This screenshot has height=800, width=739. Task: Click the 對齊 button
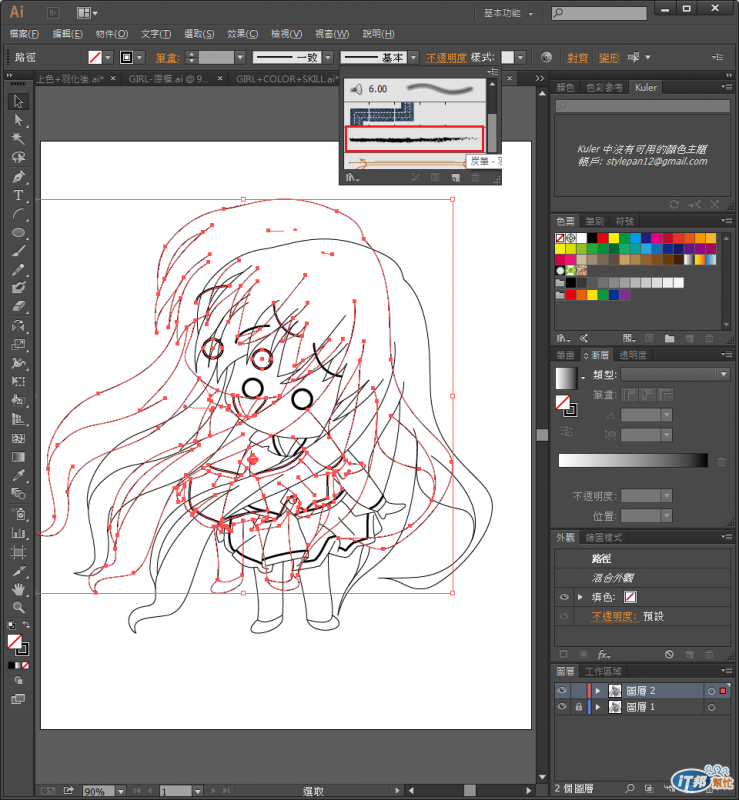577,58
